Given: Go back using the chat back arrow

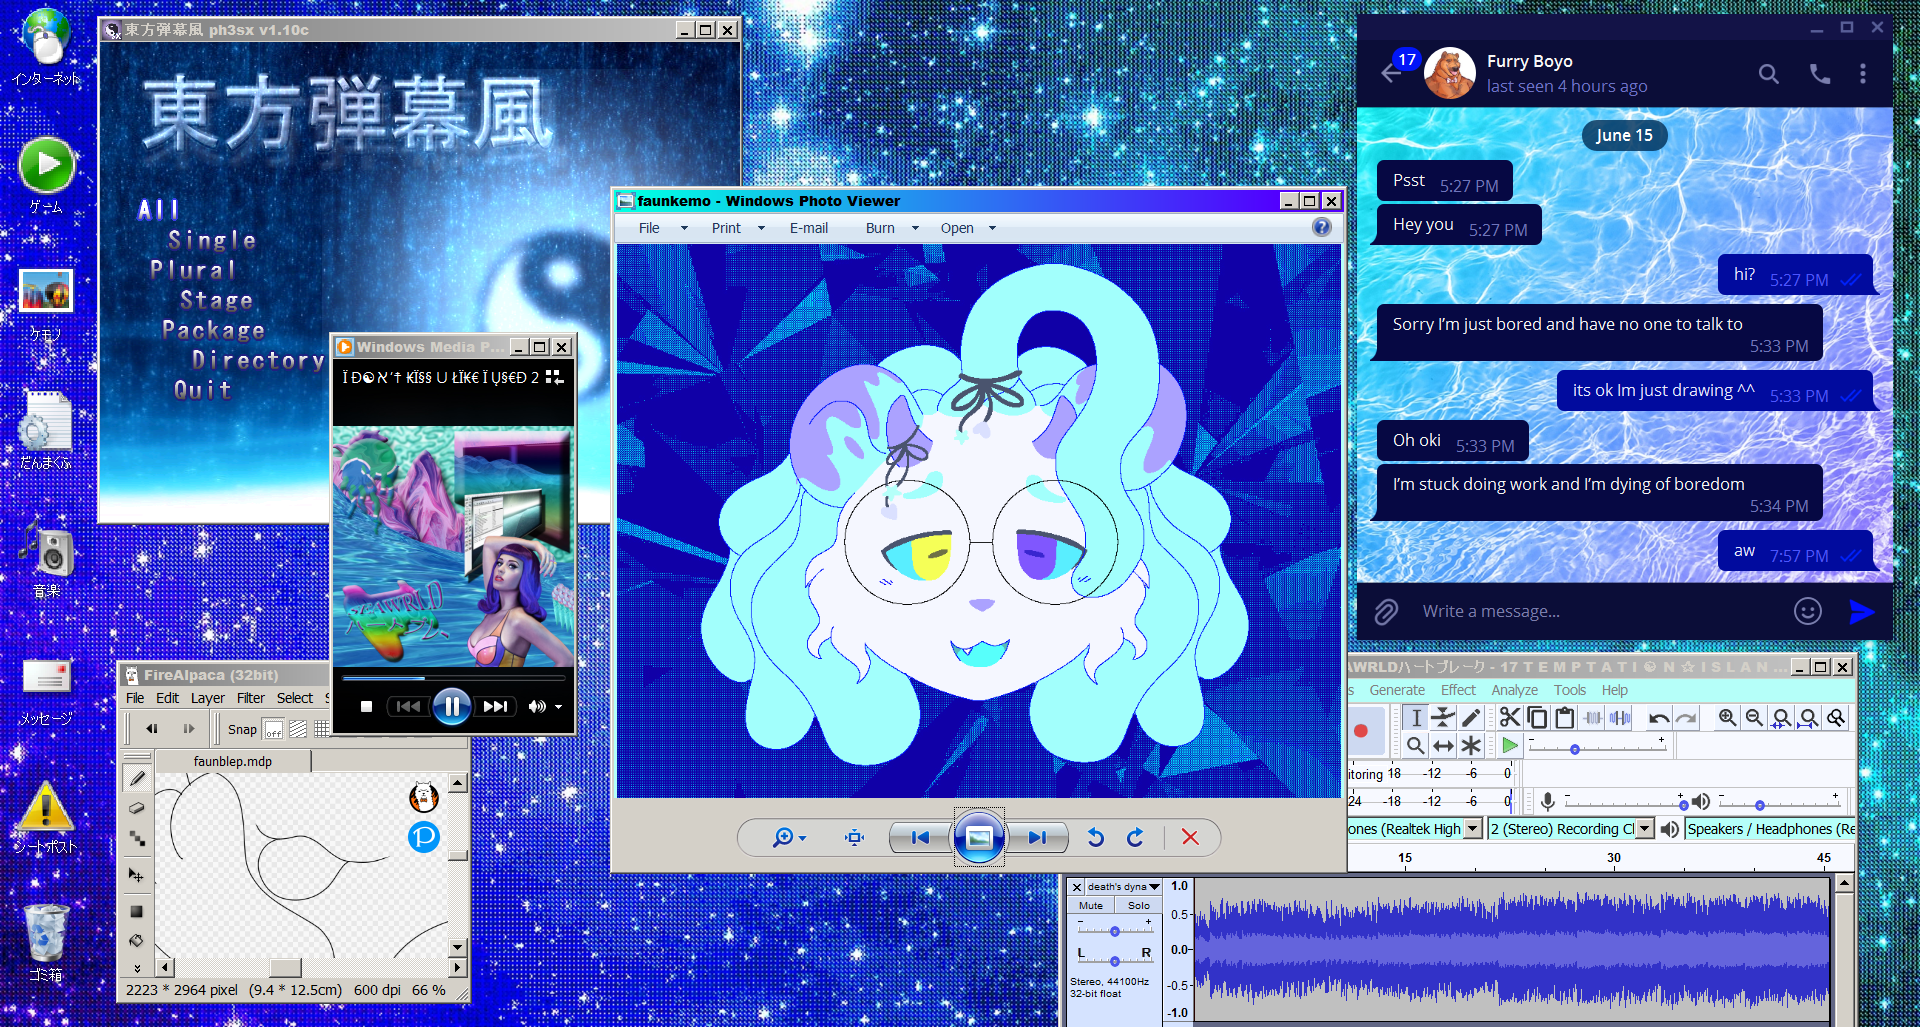Looking at the screenshot, I should tap(1390, 73).
